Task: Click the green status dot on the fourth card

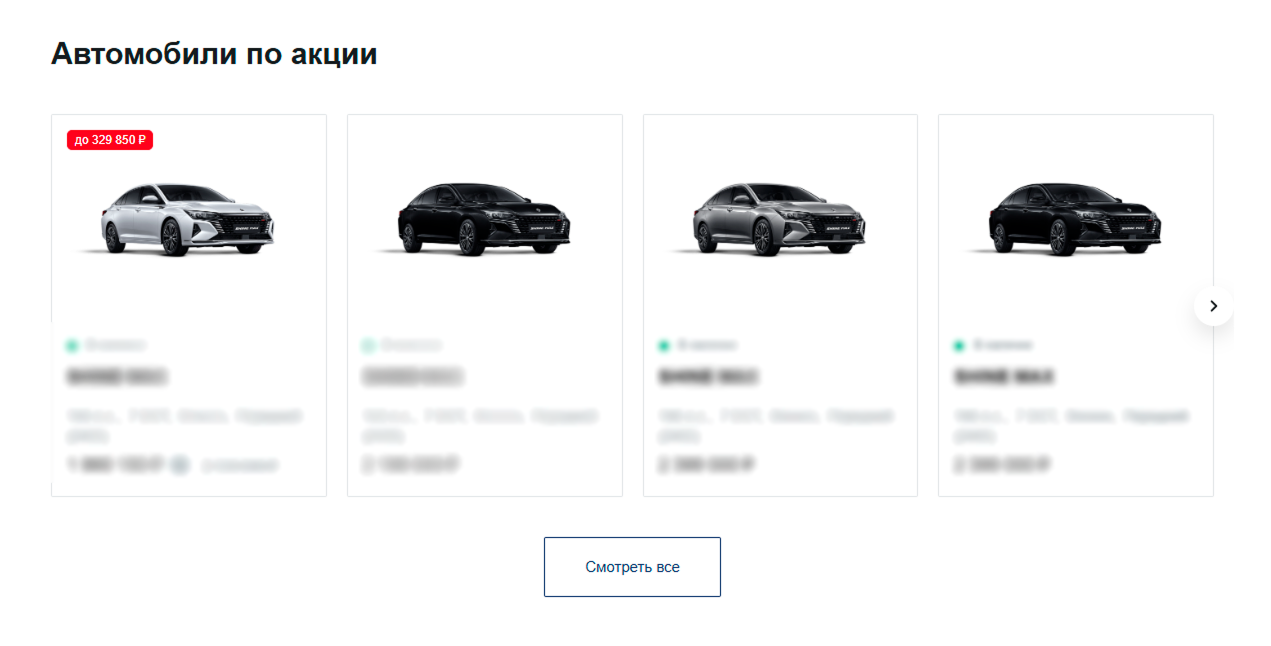Action: click(x=959, y=346)
